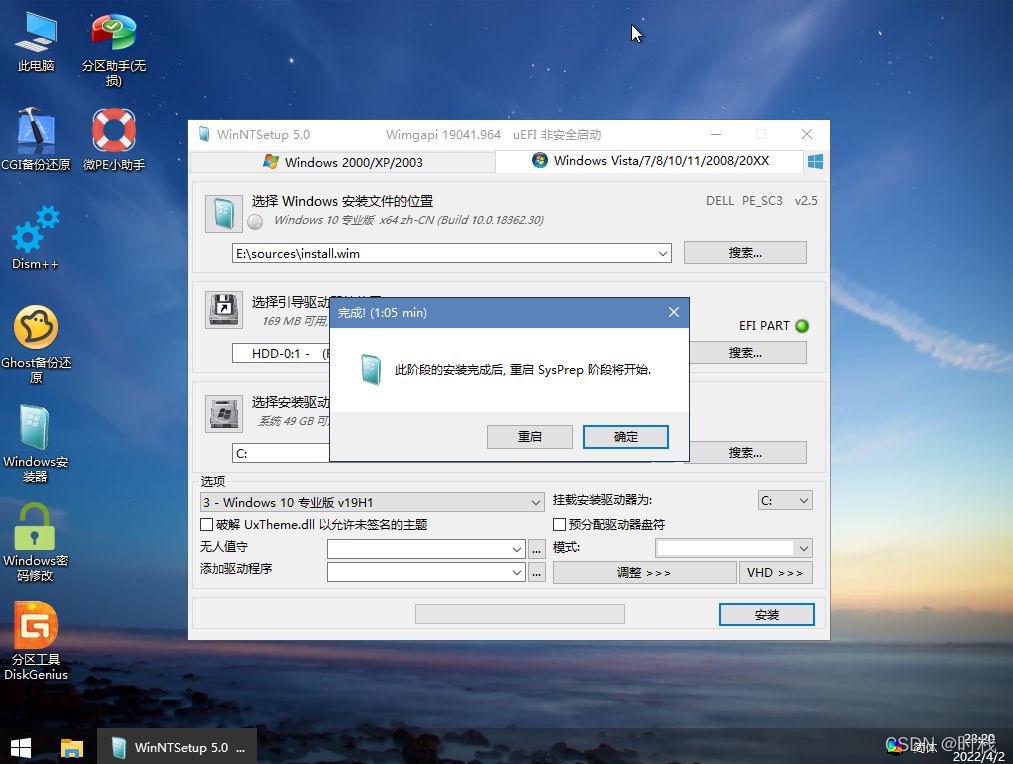Expand the 添加驱动程序 dropdown
Viewport: 1013px width, 764px height.
(x=517, y=572)
